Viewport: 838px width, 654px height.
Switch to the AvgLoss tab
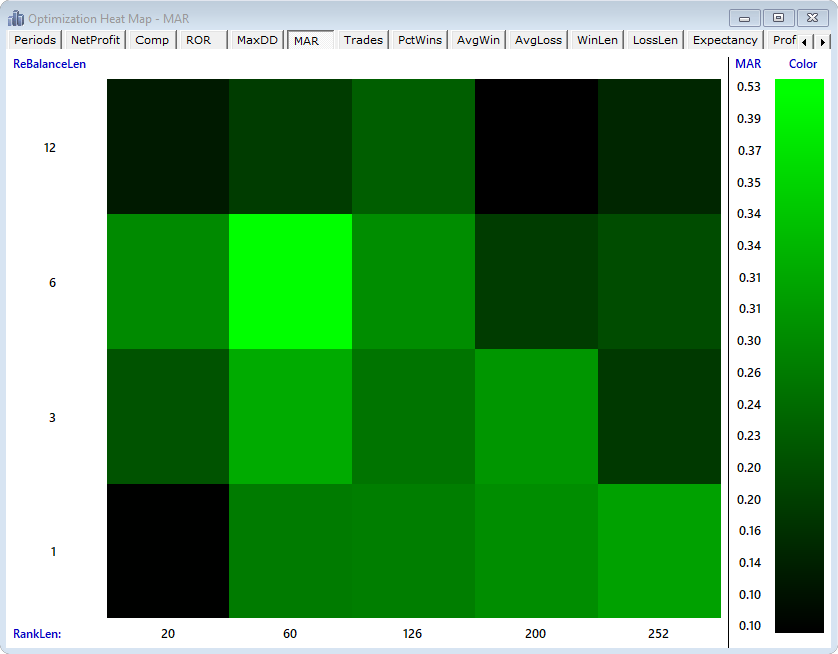[x=538, y=40]
